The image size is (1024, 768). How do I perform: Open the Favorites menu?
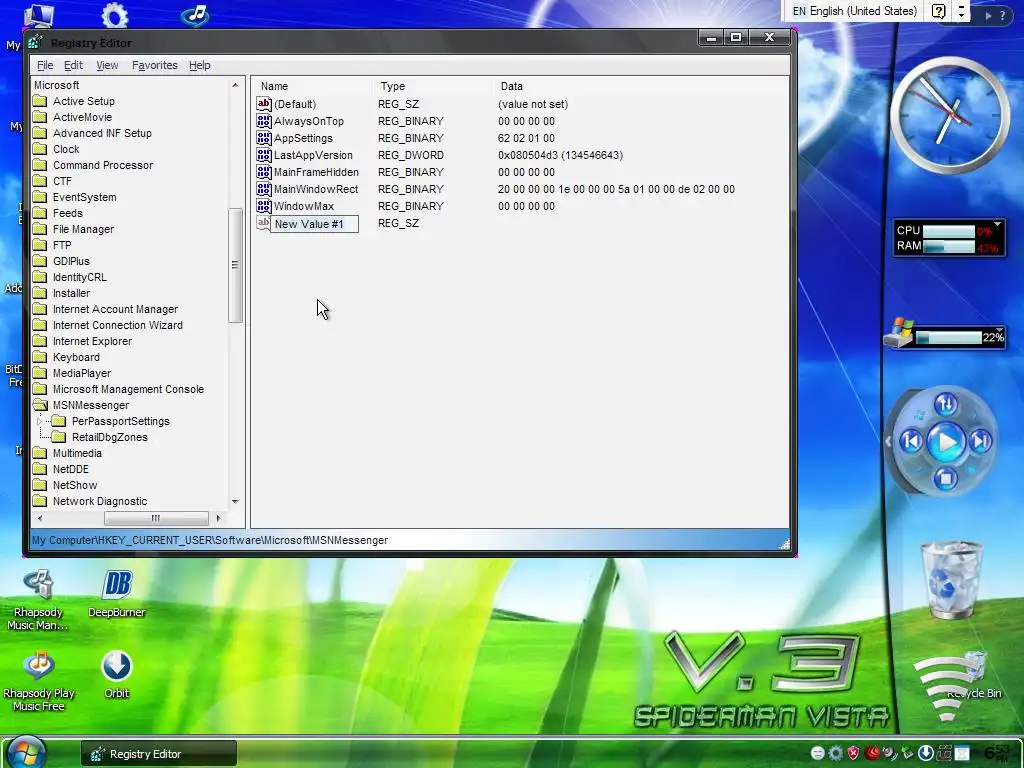[155, 65]
